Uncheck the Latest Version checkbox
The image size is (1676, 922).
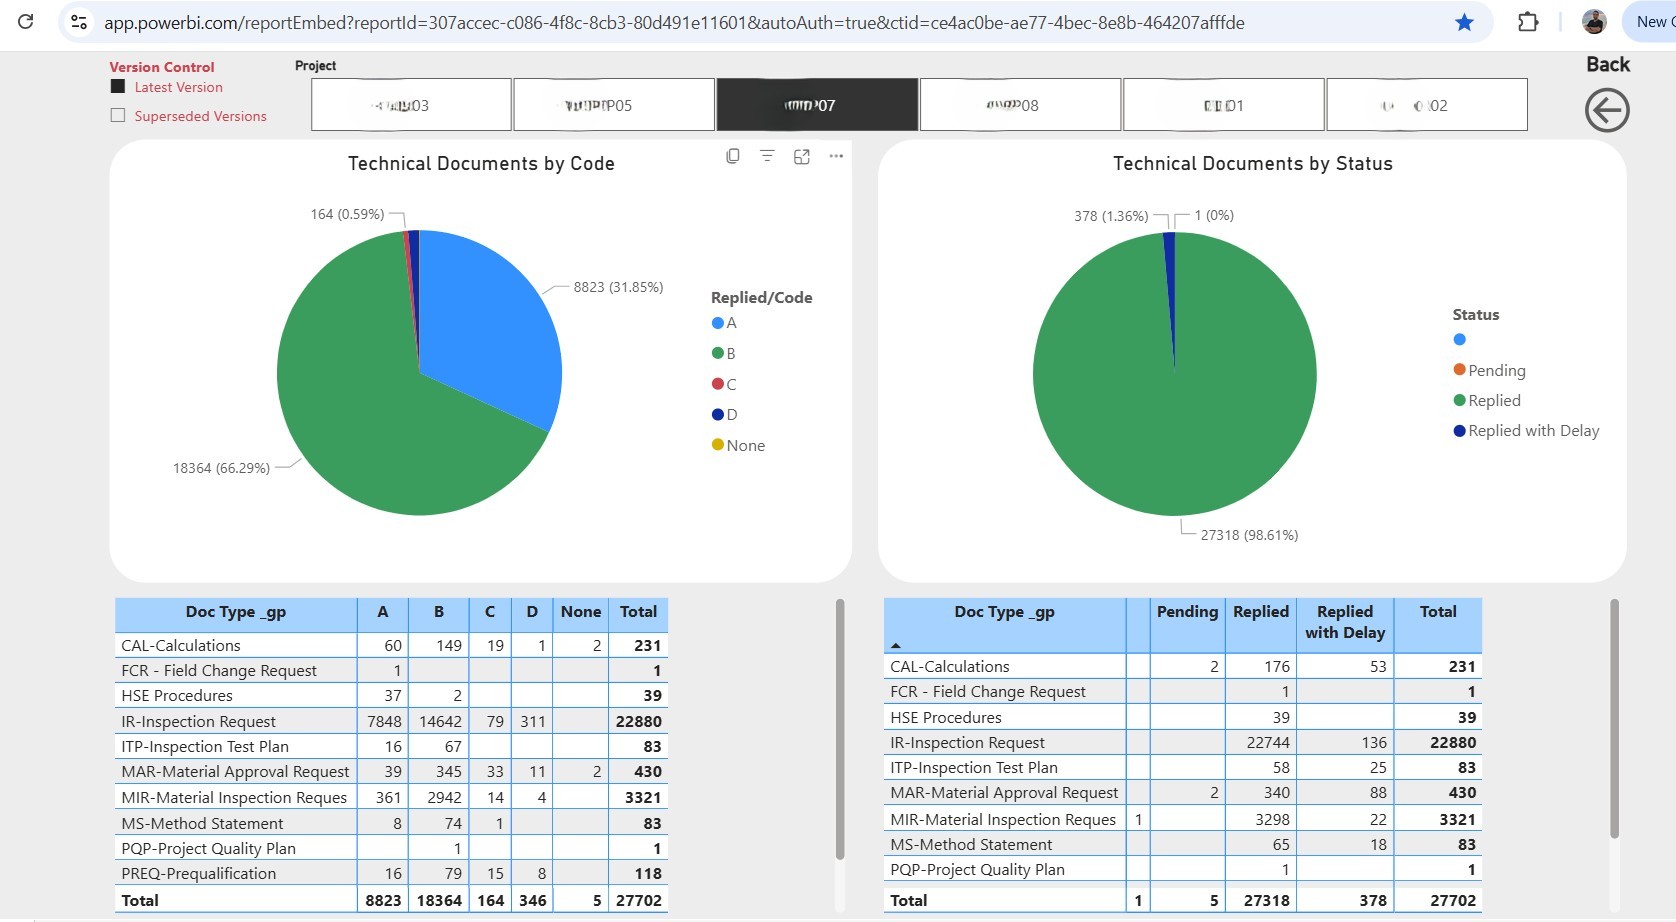[117, 87]
